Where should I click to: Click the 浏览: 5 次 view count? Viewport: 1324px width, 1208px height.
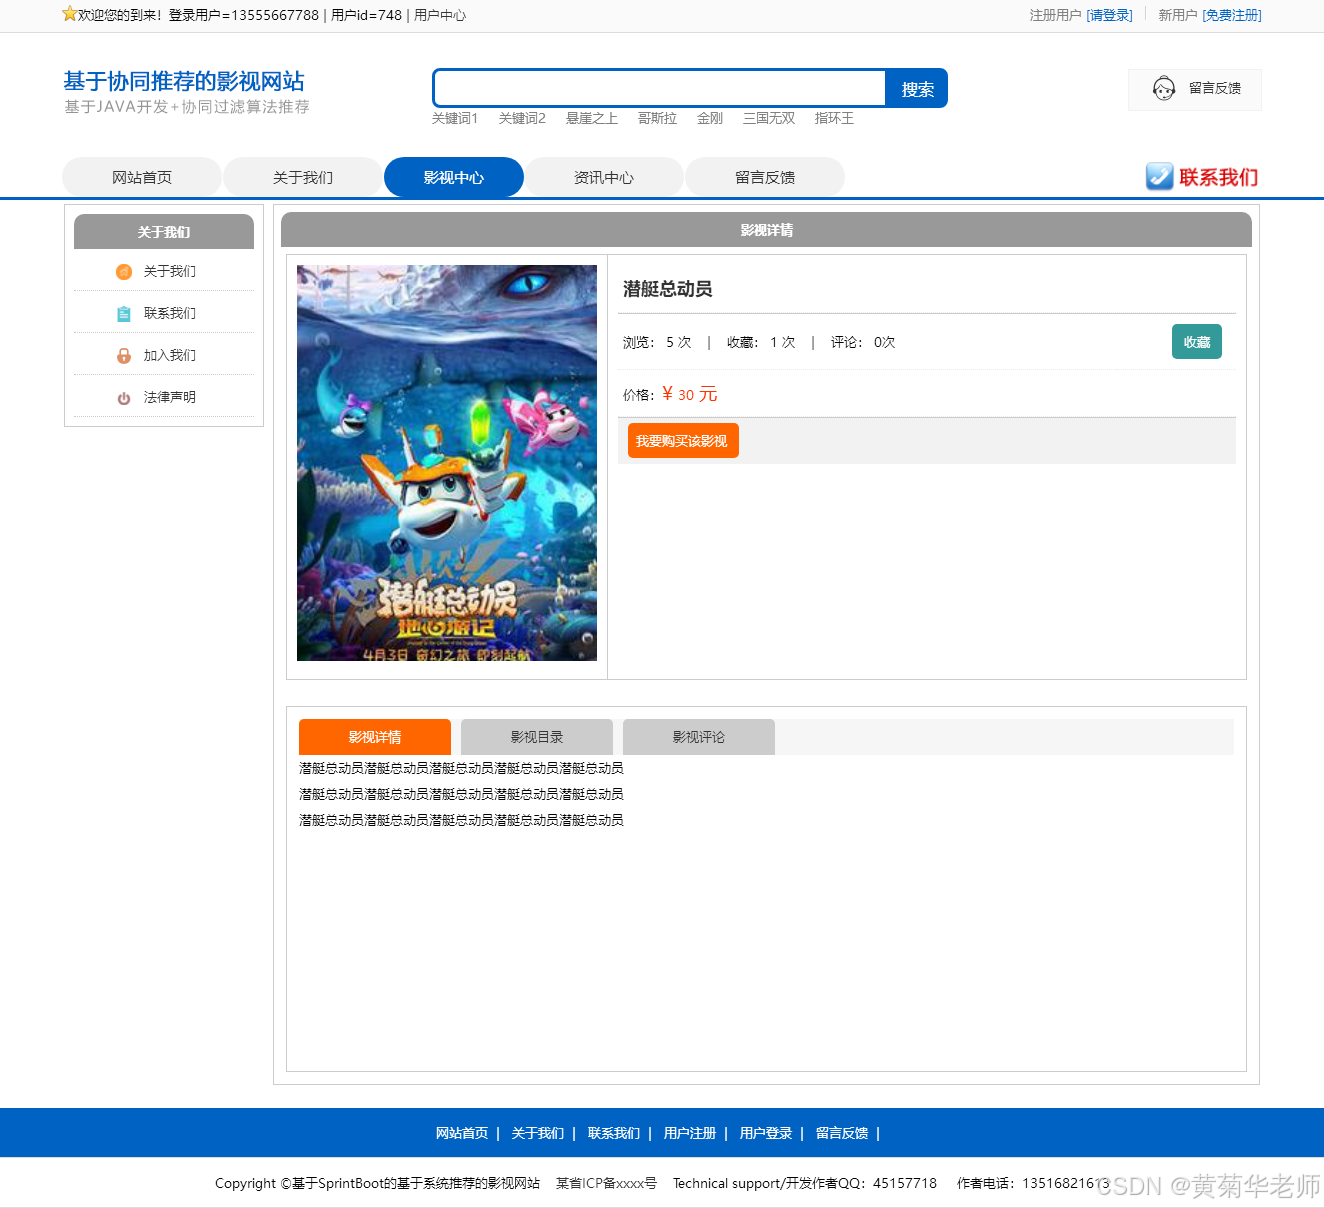point(657,342)
